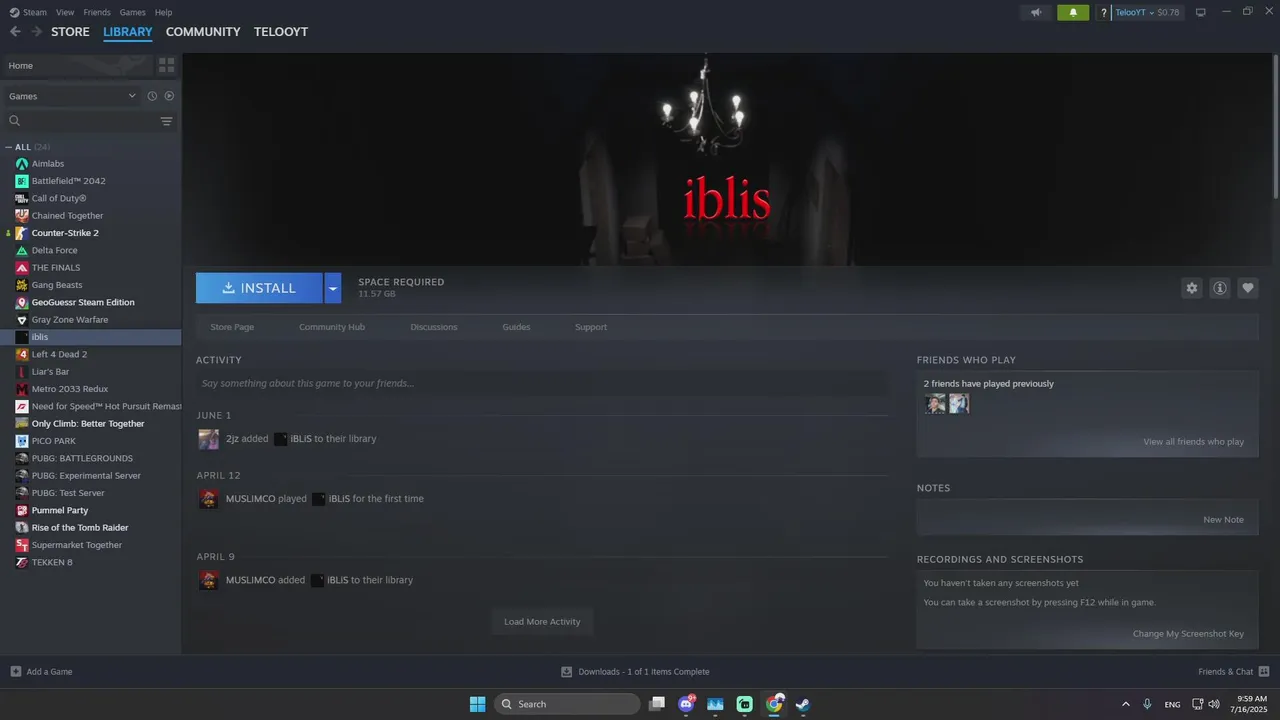Click New Note

(x=1224, y=520)
